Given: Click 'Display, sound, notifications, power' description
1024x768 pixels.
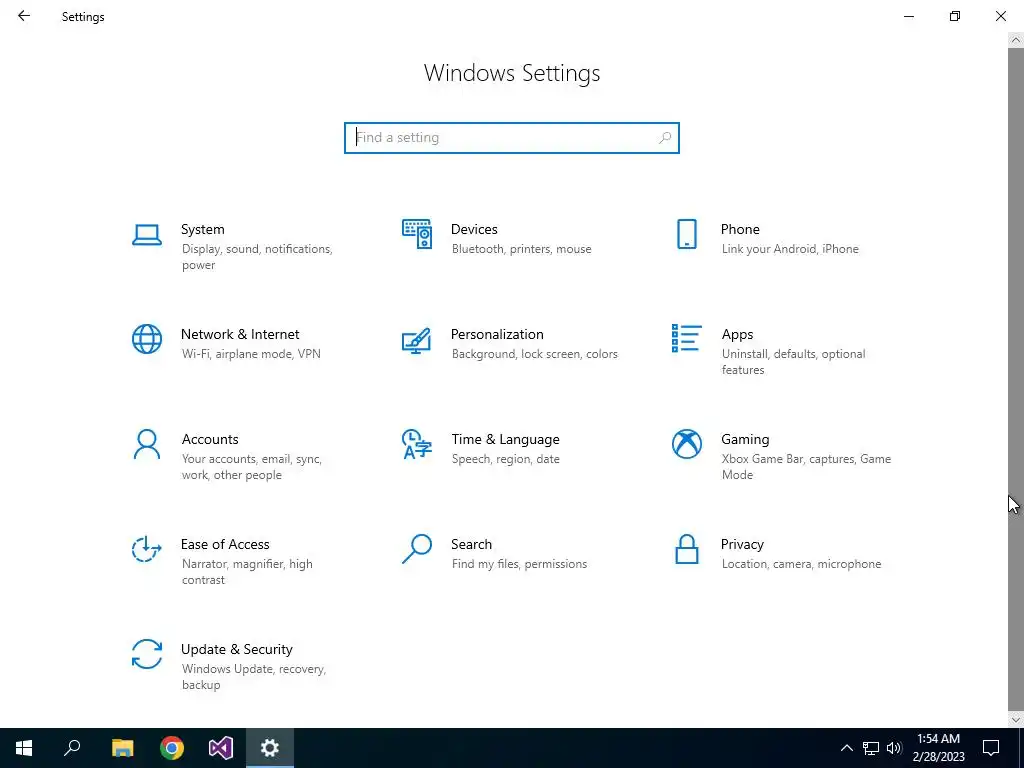Looking at the screenshot, I should coord(257,257).
